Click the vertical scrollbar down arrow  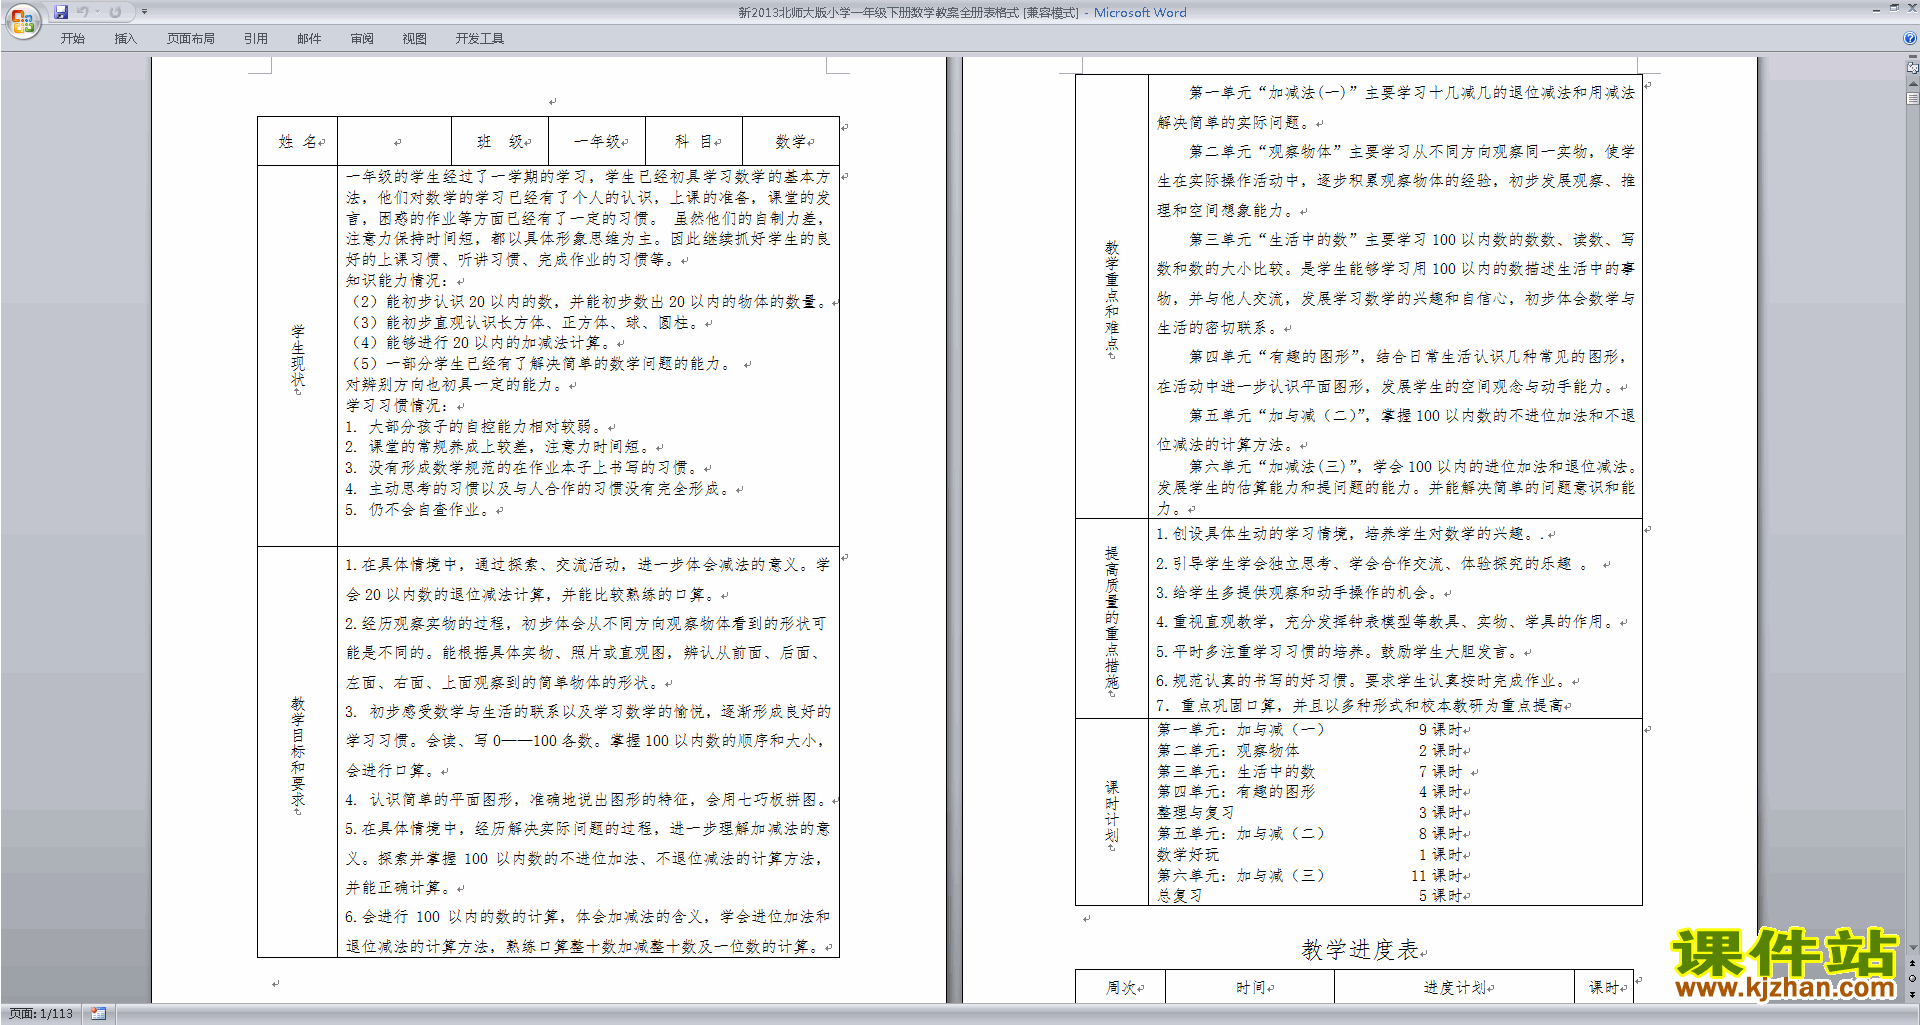pos(1912,948)
